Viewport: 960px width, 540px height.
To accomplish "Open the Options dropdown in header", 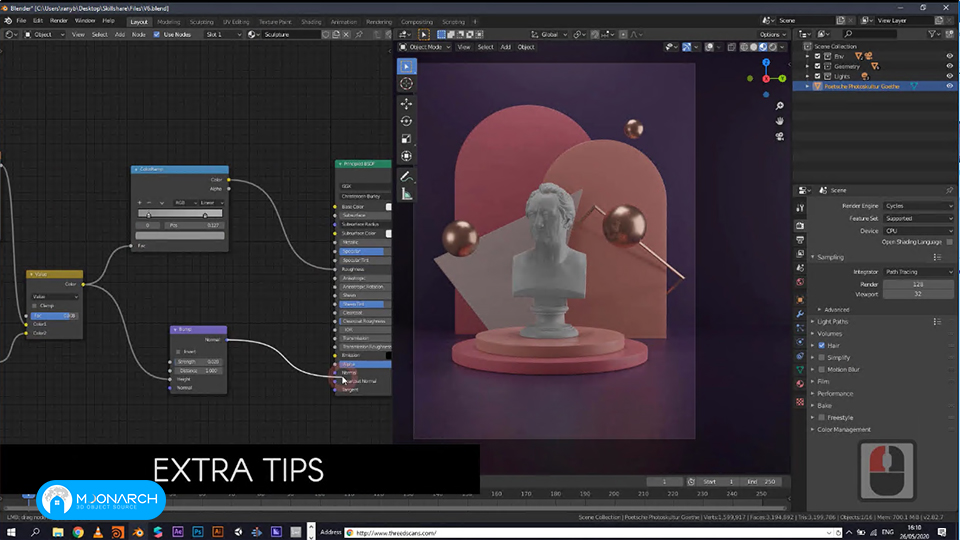I will pyautogui.click(x=773, y=35).
